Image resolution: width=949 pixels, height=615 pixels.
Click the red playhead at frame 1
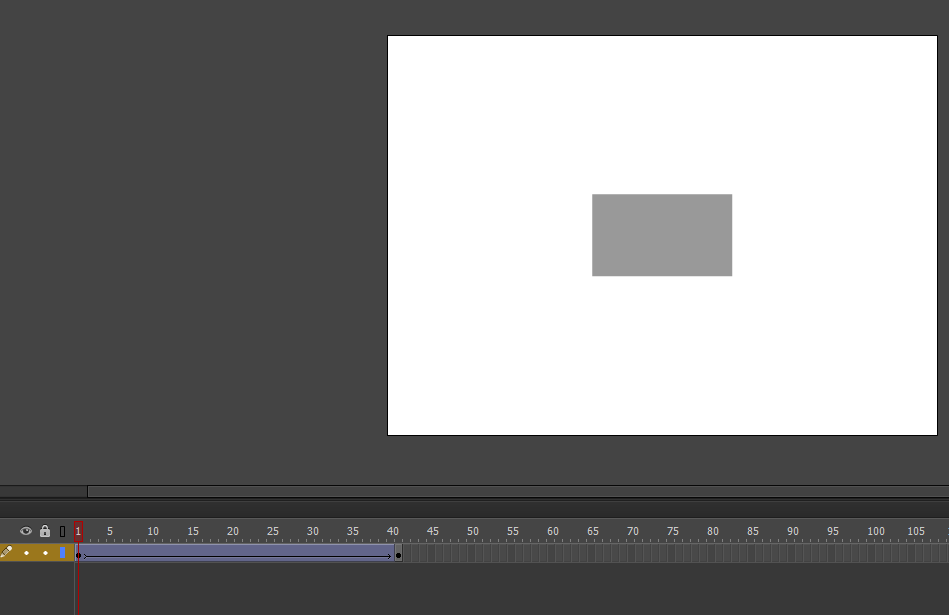click(78, 531)
